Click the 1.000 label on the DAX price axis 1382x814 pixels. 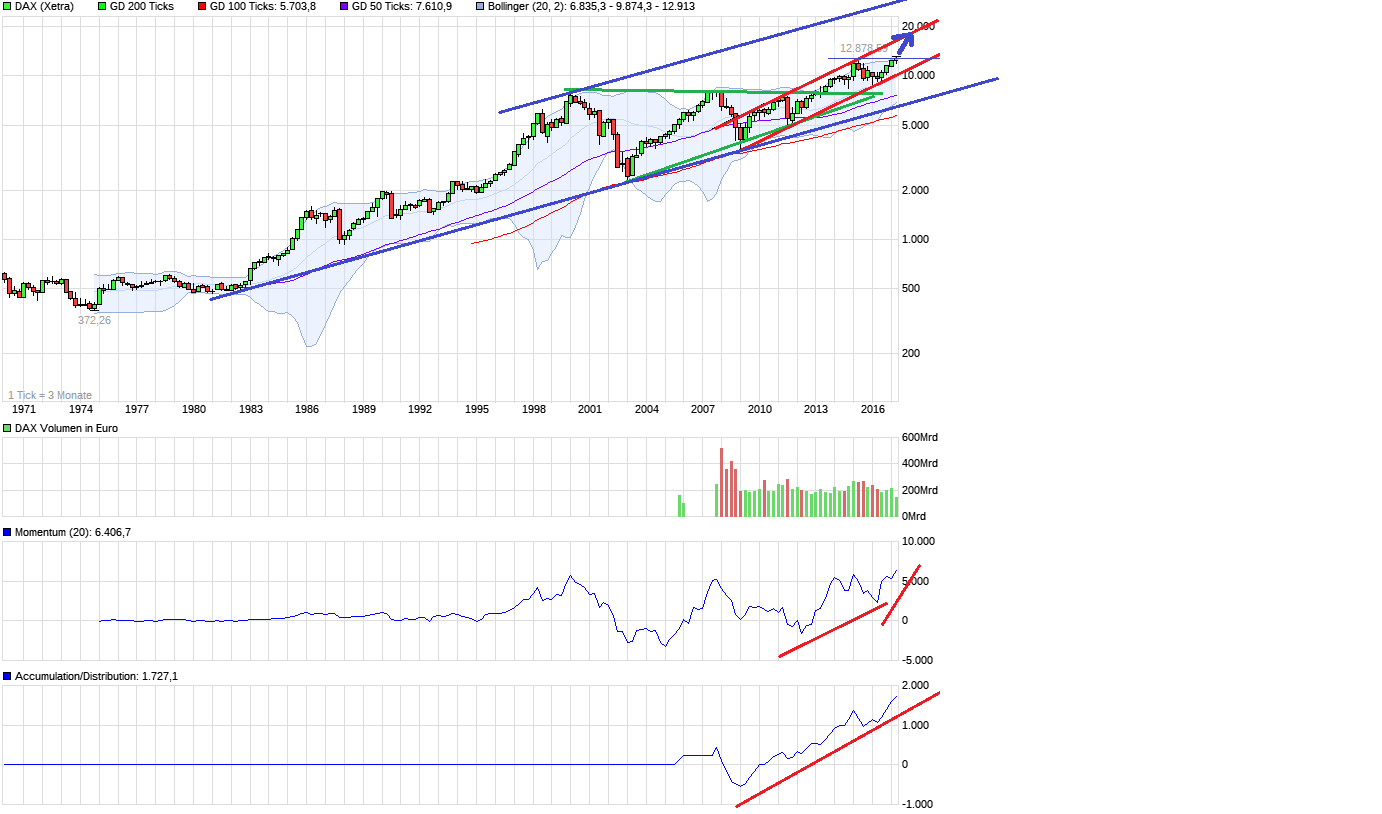coord(915,239)
